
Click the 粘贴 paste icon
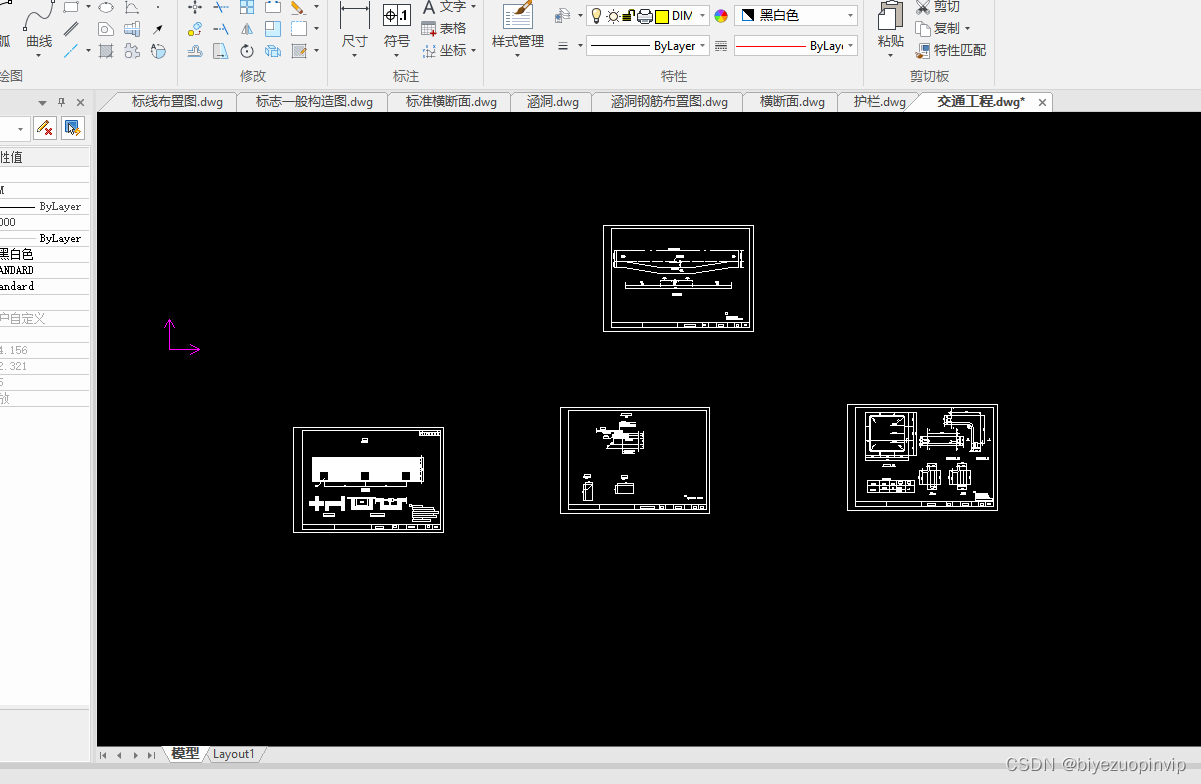[x=891, y=16]
